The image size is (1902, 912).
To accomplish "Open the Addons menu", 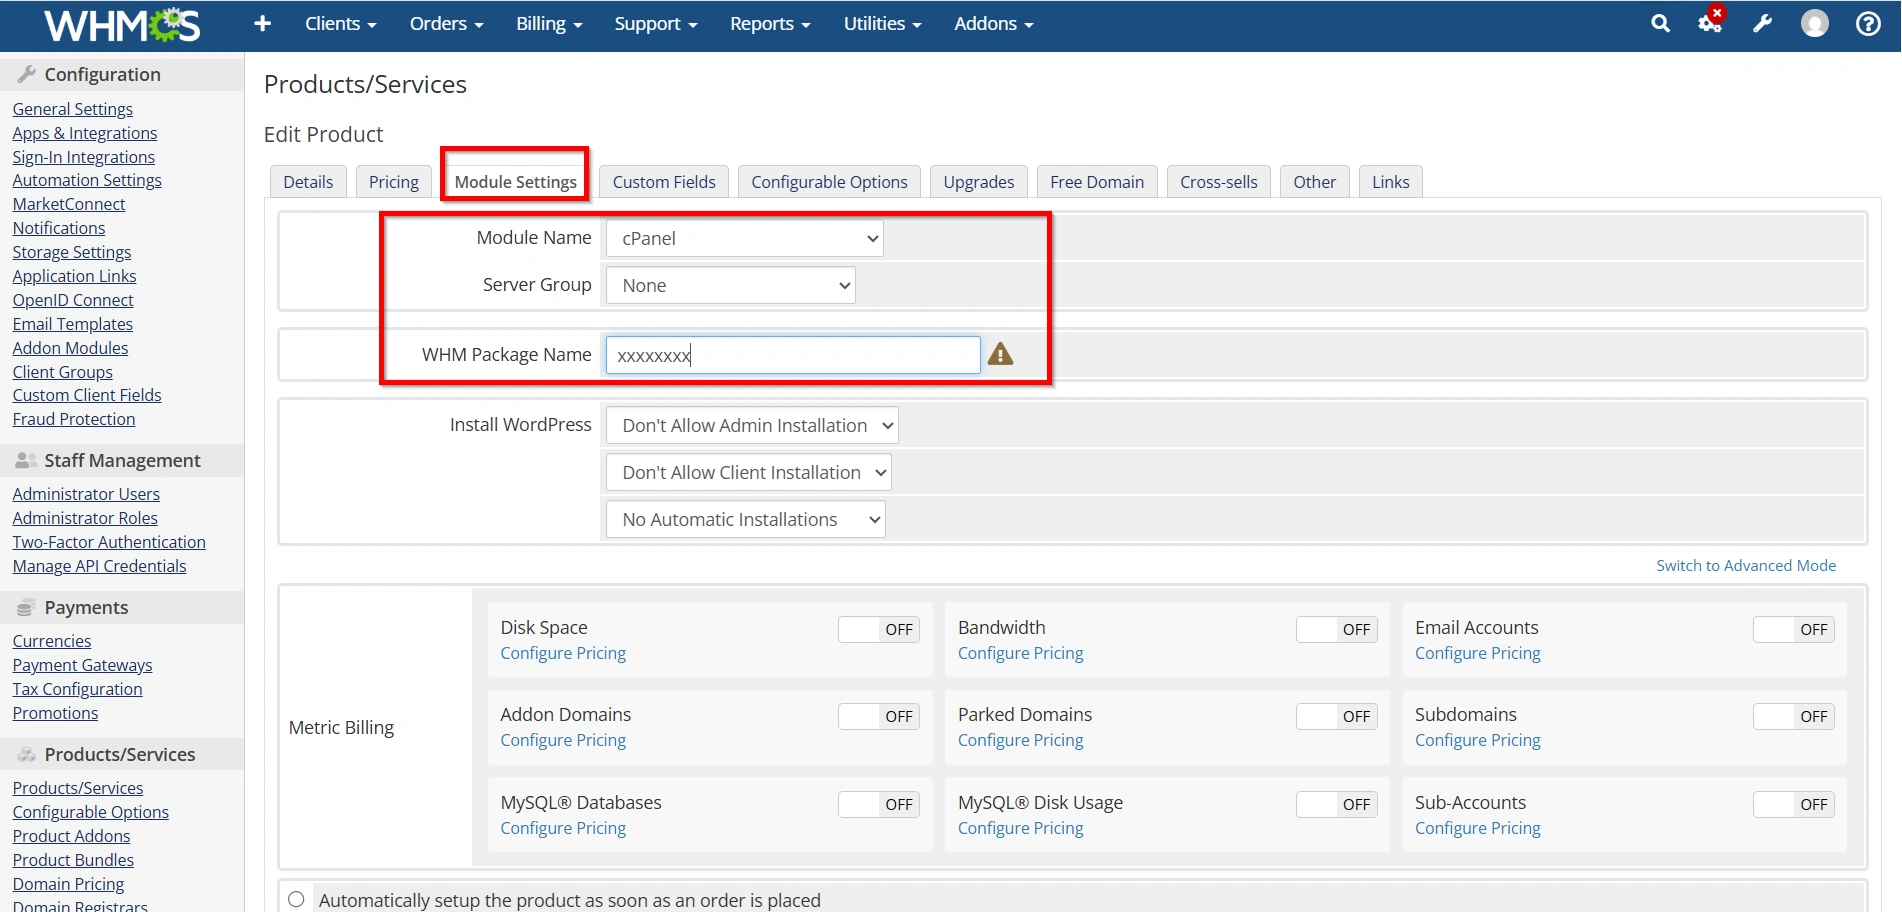I will [x=993, y=24].
